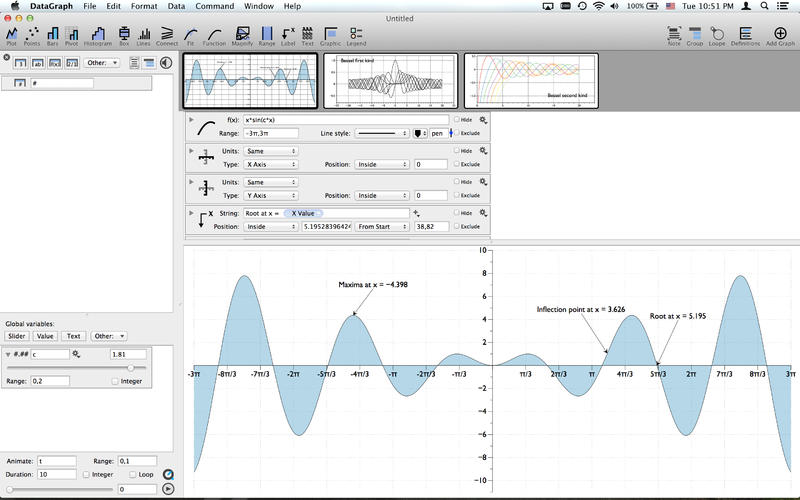800x500 pixels.
Task: Select the Magnify tool
Action: tap(242, 36)
